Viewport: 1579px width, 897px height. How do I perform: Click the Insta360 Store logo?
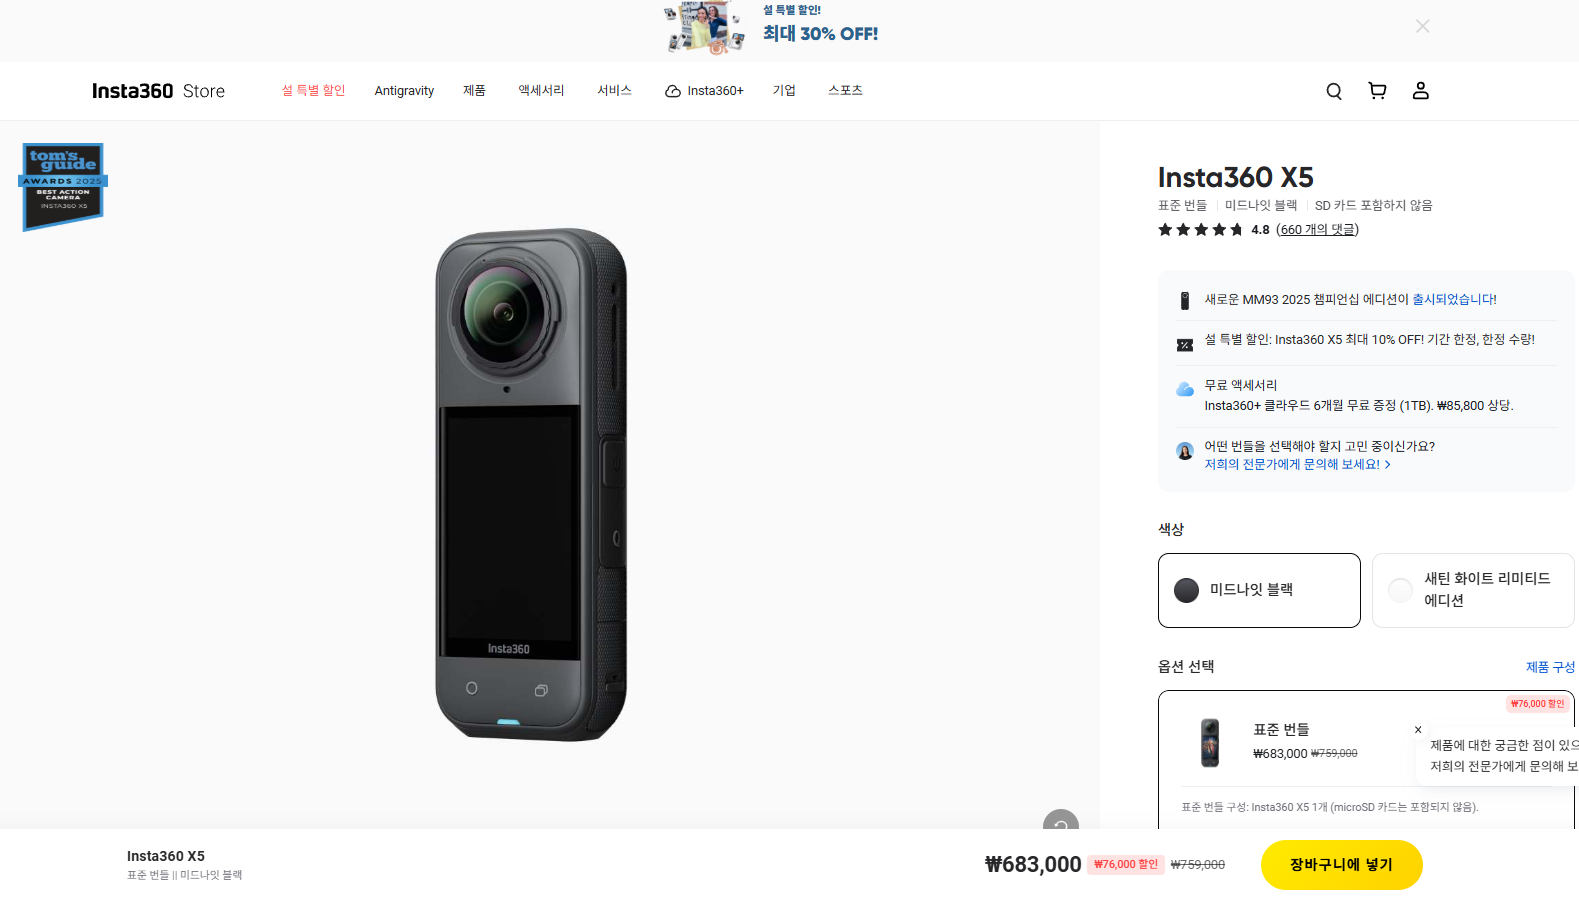click(158, 91)
